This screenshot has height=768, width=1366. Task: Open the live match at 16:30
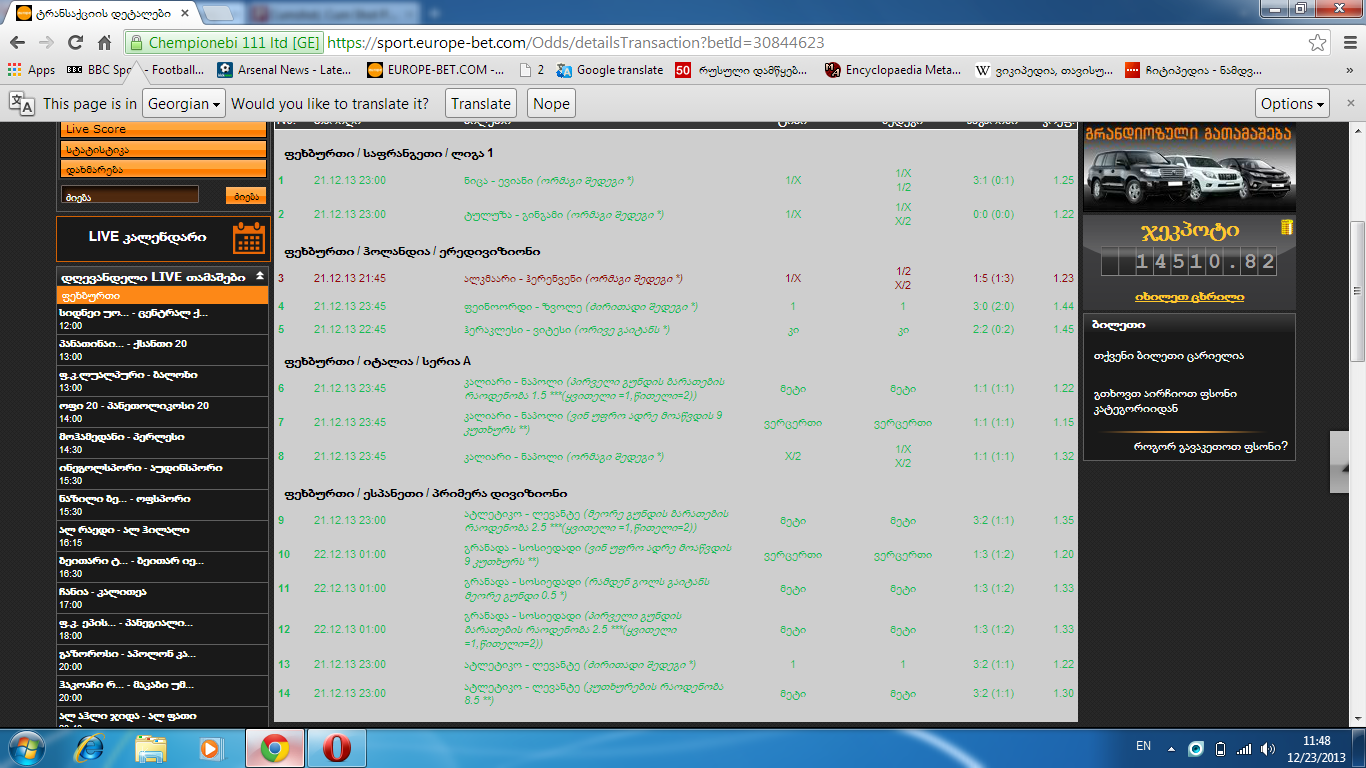pos(163,567)
